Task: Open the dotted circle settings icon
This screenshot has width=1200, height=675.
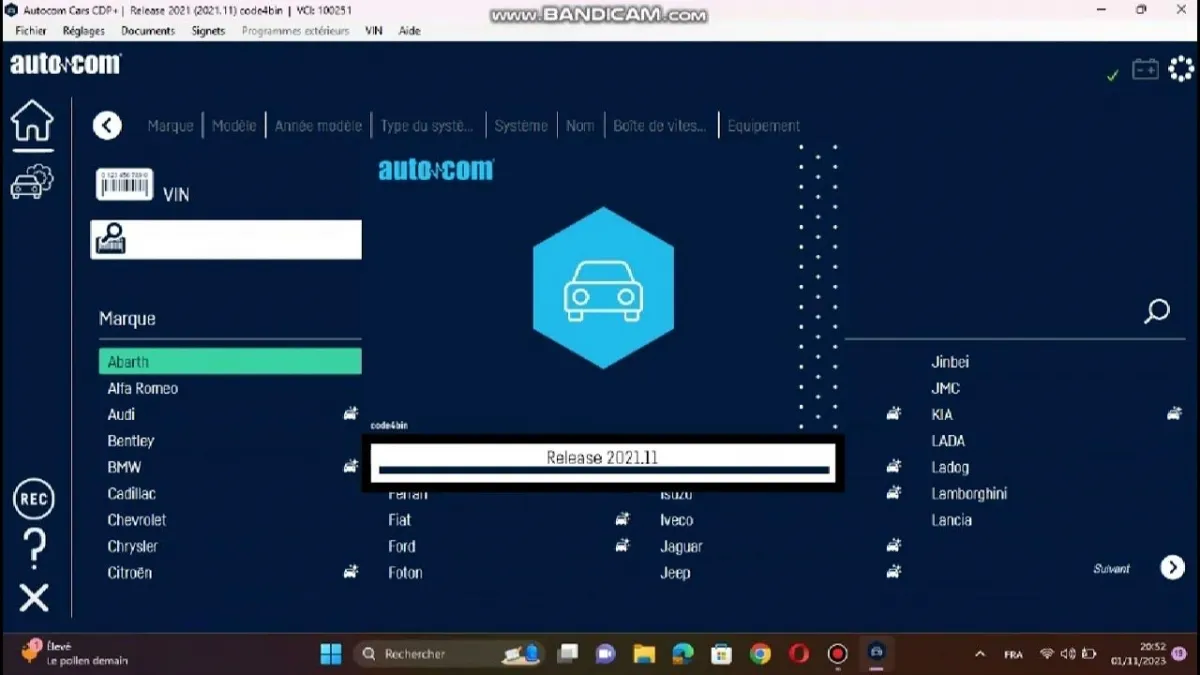Action: click(x=1181, y=69)
